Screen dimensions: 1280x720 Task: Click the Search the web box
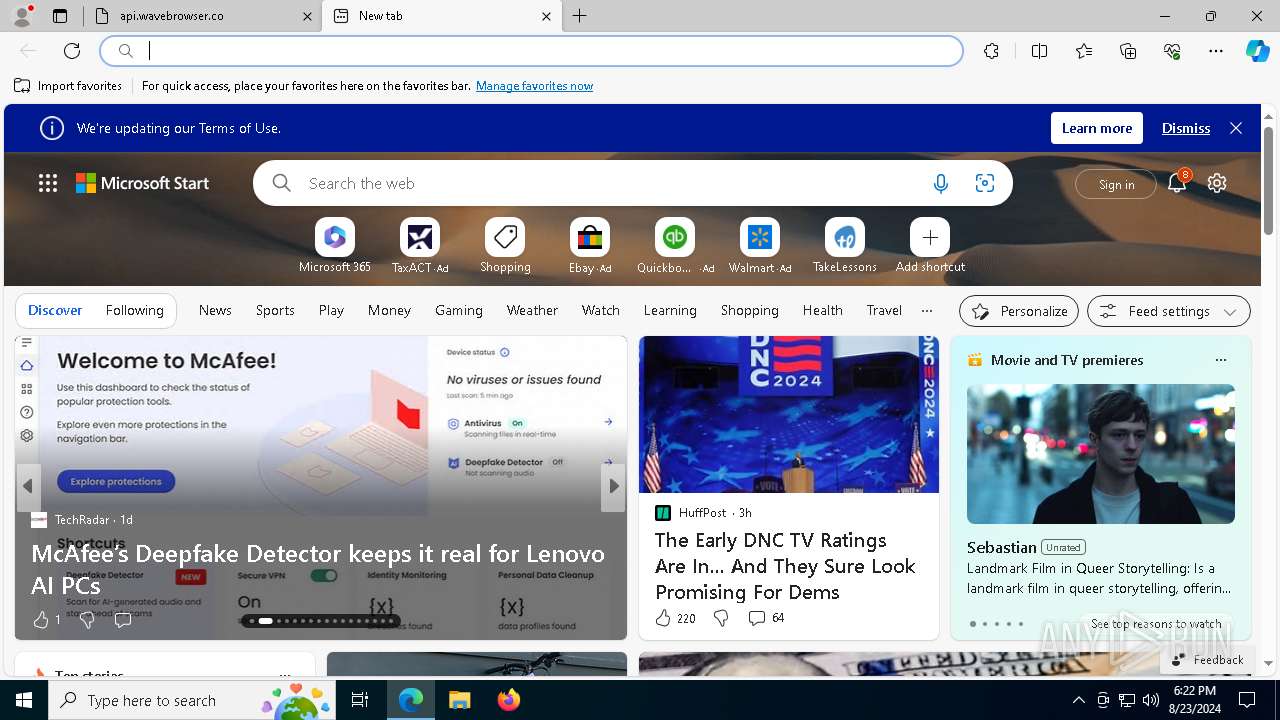tap(610, 183)
